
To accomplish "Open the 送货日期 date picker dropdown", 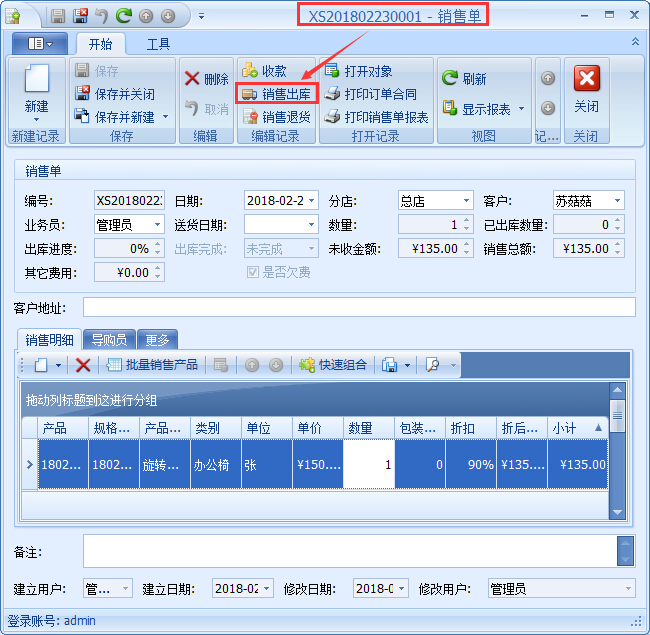I will (x=311, y=225).
